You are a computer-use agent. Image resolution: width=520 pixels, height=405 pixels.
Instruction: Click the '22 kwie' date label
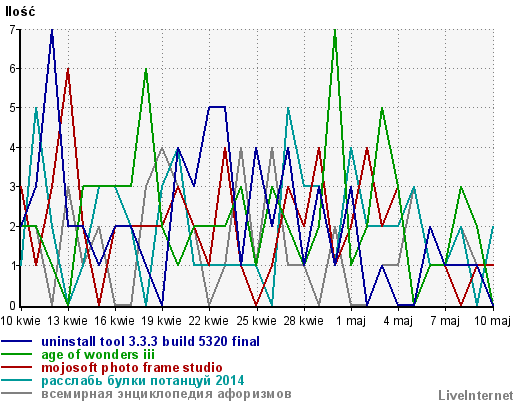coord(209,321)
